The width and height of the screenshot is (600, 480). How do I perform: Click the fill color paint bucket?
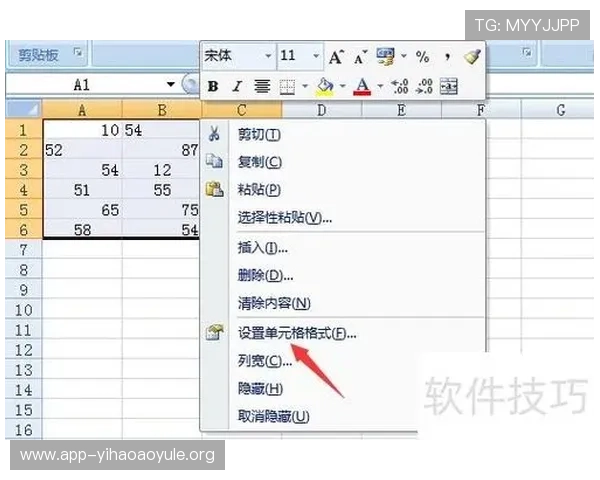[x=325, y=87]
